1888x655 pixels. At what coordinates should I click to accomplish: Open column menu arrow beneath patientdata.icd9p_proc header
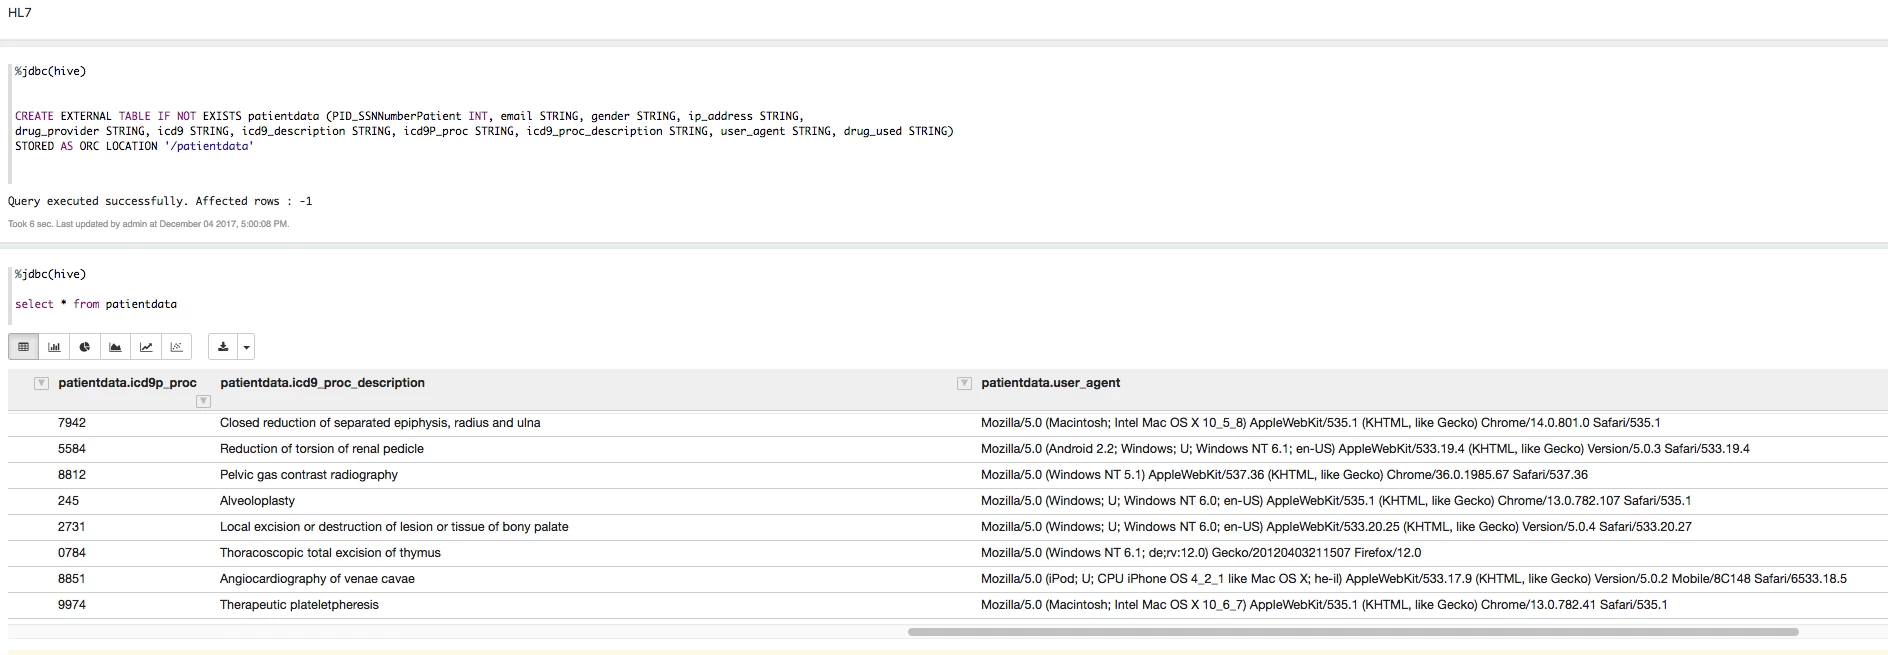click(203, 401)
